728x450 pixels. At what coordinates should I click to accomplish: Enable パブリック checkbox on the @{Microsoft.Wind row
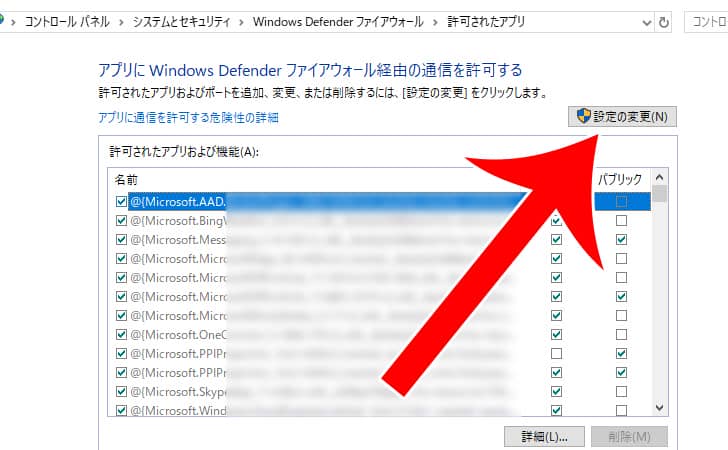tap(621, 411)
